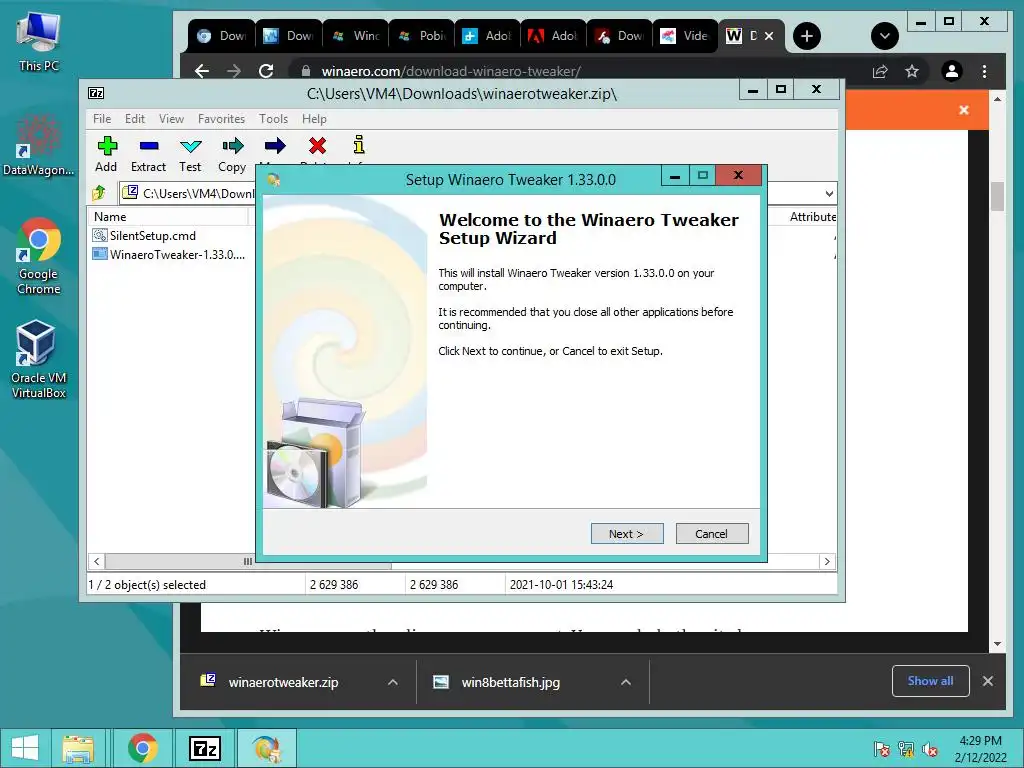The image size is (1024, 768).
Task: Close the active Chrome tab
Action: click(769, 36)
